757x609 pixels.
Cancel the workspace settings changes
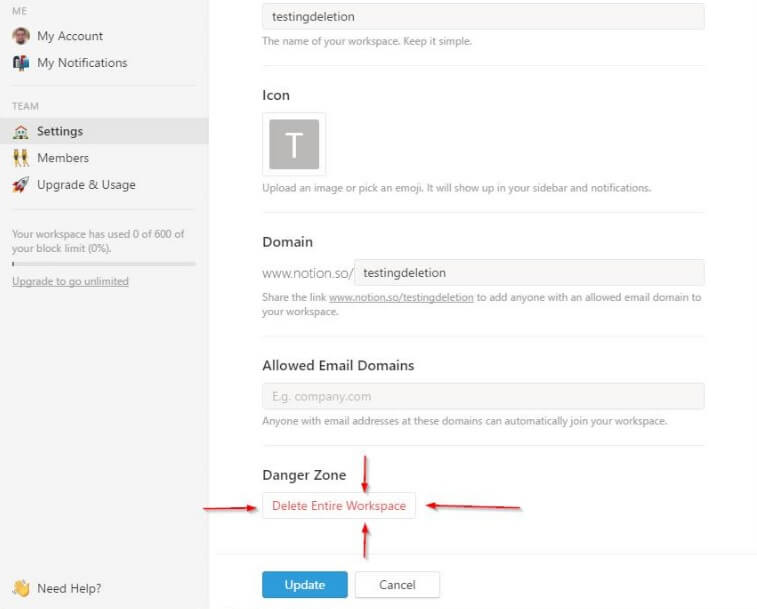click(x=397, y=584)
